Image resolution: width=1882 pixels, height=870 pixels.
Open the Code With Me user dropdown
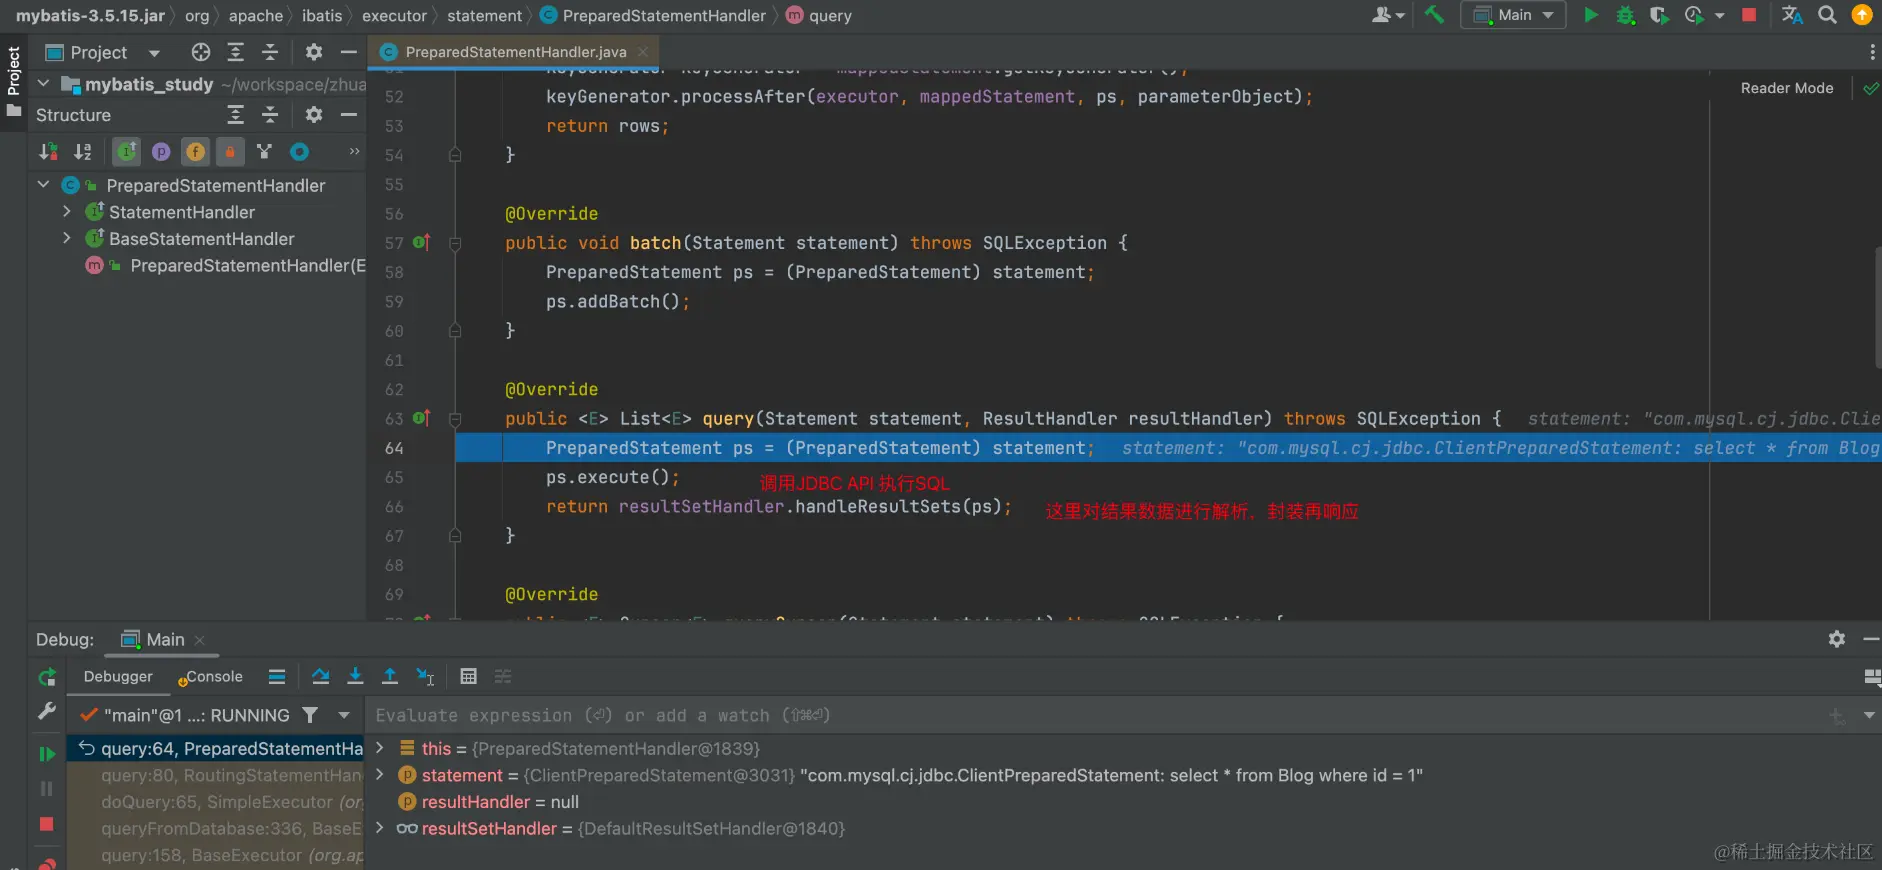pyautogui.click(x=1389, y=15)
